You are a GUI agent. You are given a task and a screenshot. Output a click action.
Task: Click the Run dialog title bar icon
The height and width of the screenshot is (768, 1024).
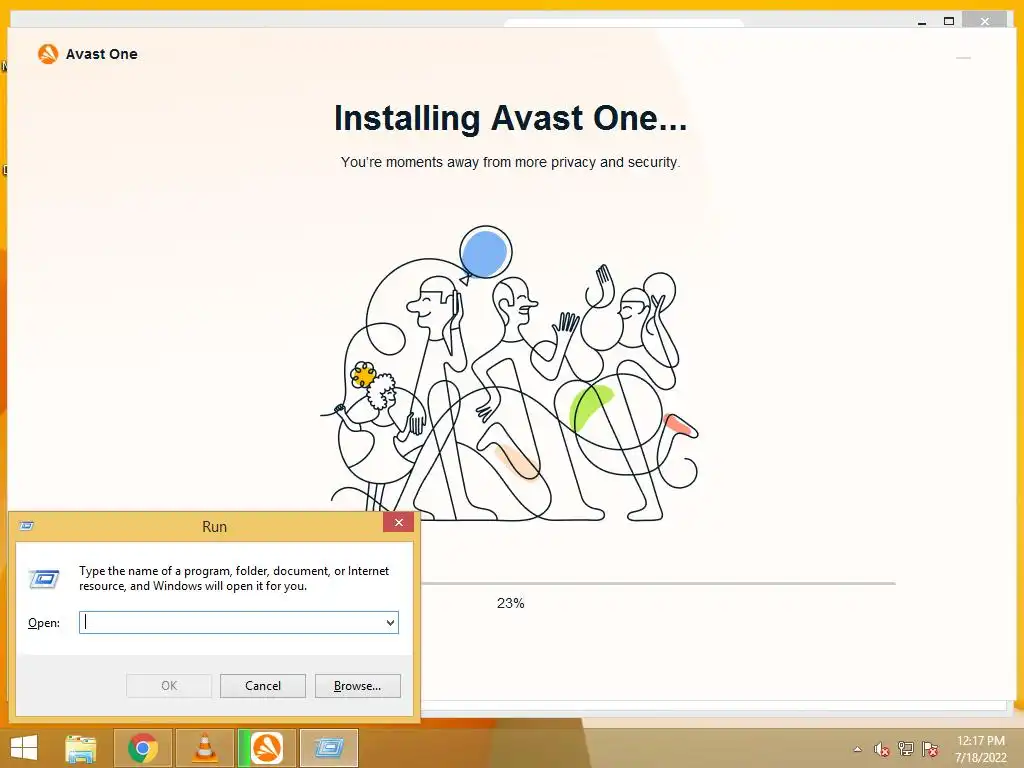(27, 526)
